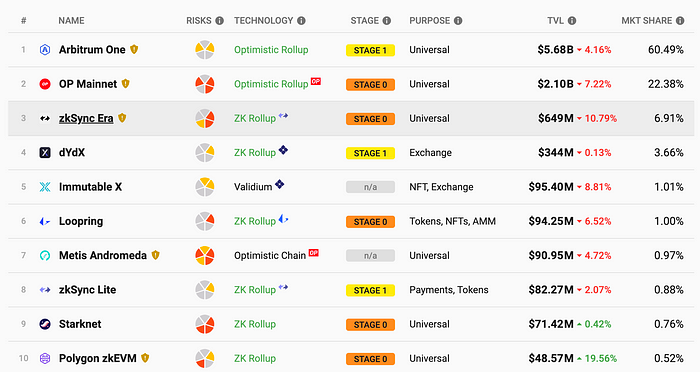Click the Loopring tech badge after ZK Rollup
Image resolution: width=700 pixels, height=372 pixels.
click(x=283, y=219)
